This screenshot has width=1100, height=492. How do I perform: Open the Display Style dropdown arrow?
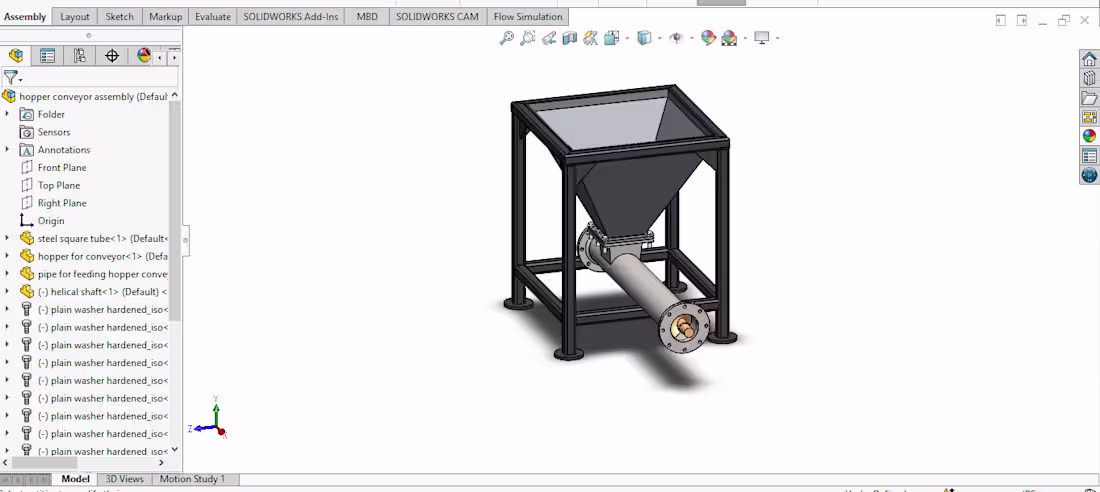click(659, 39)
